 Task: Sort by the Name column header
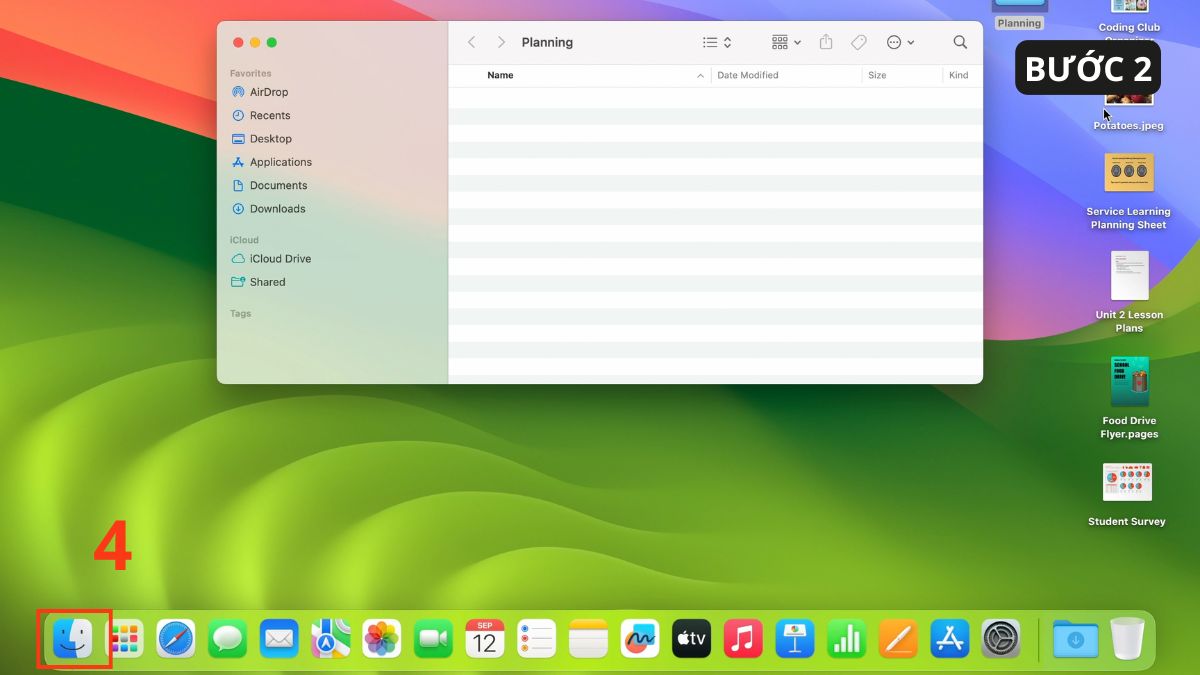click(x=500, y=75)
